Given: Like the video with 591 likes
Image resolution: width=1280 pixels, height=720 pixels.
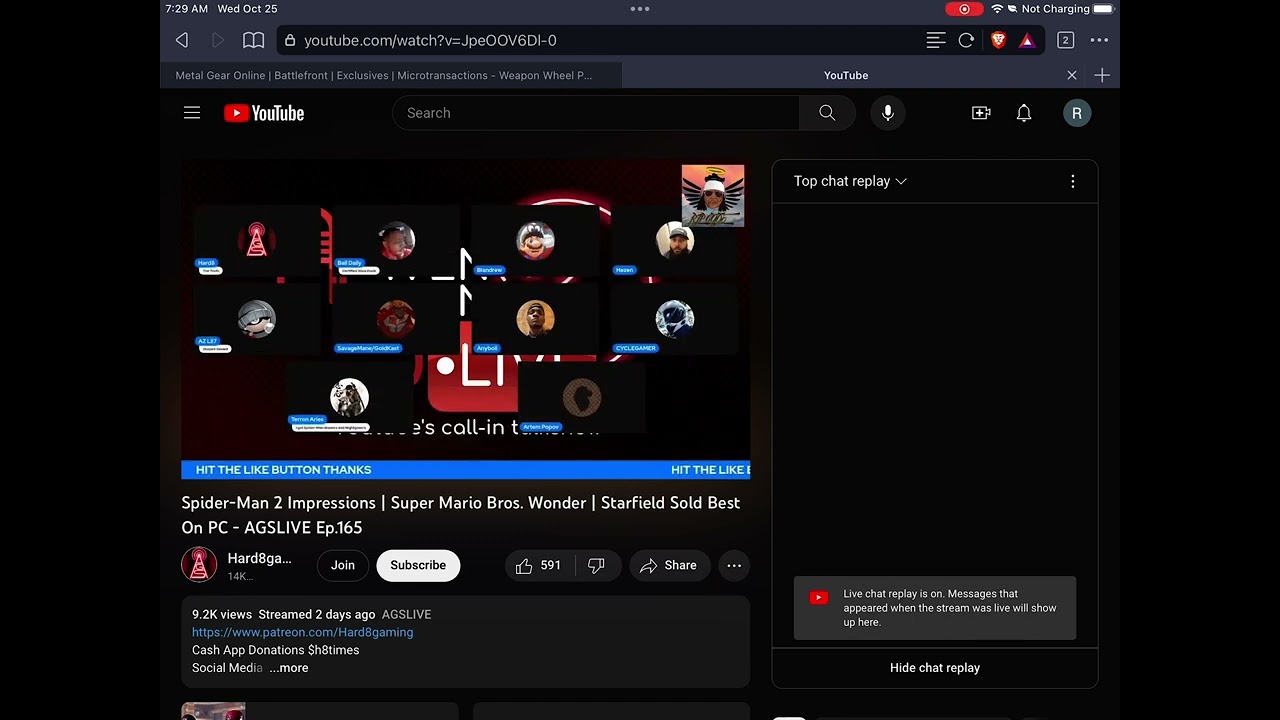Looking at the screenshot, I should [538, 565].
